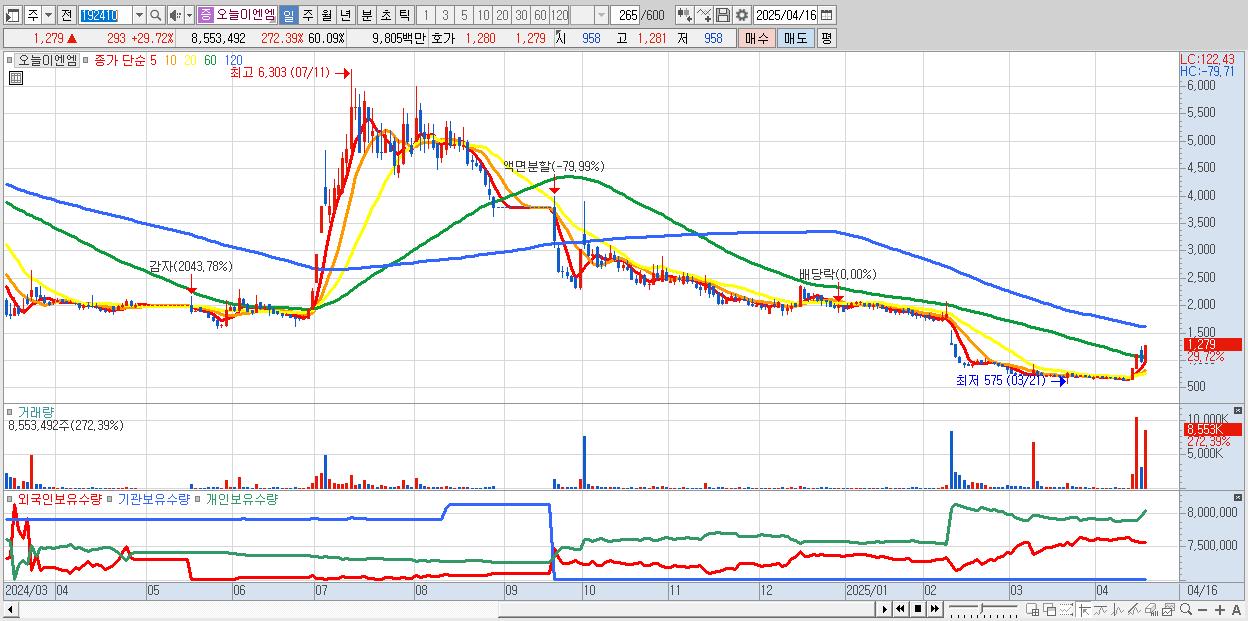Open stock search magnifier icon
Screen dimensions: 1248x621
click(x=156, y=15)
